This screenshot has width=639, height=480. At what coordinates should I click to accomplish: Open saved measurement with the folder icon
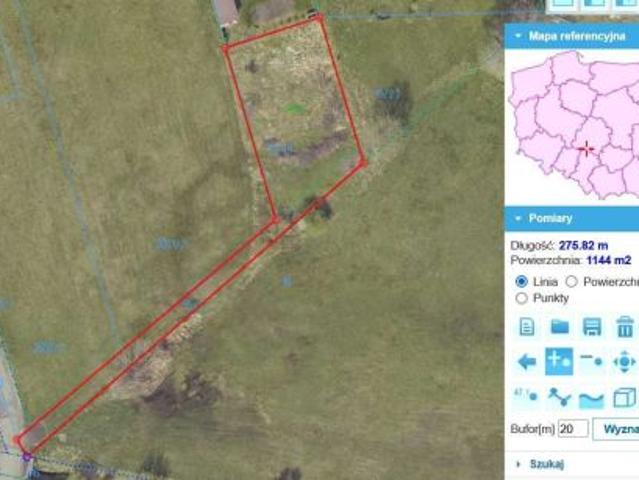(560, 327)
